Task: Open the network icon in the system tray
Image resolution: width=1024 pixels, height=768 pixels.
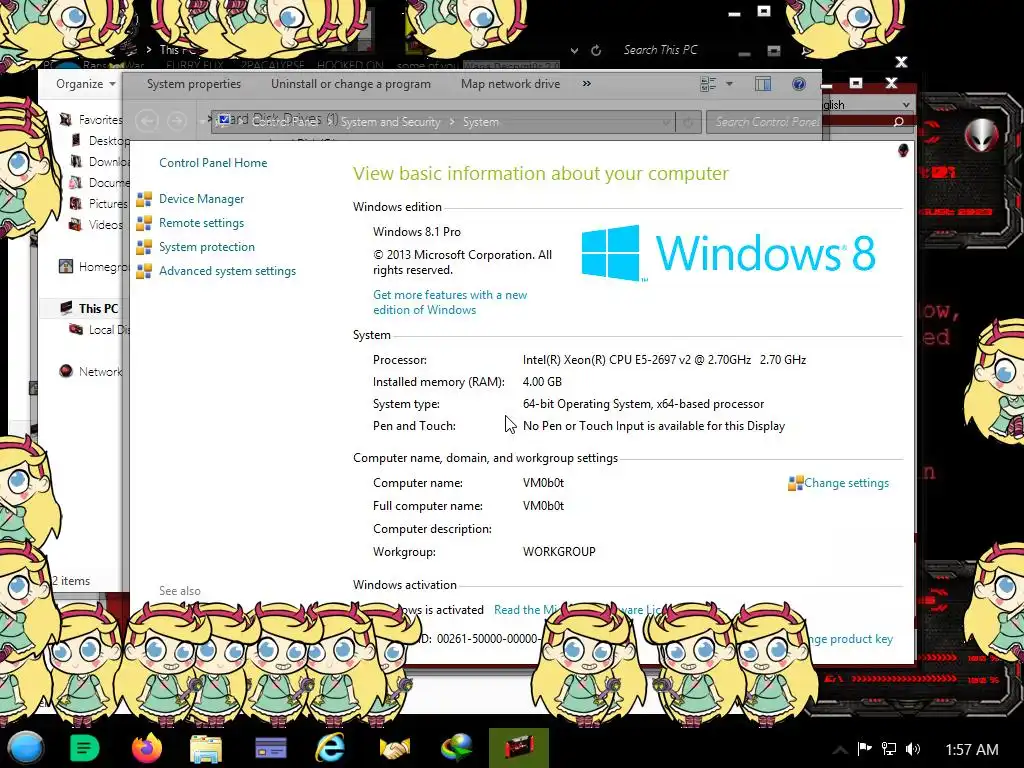Action: tap(889, 748)
